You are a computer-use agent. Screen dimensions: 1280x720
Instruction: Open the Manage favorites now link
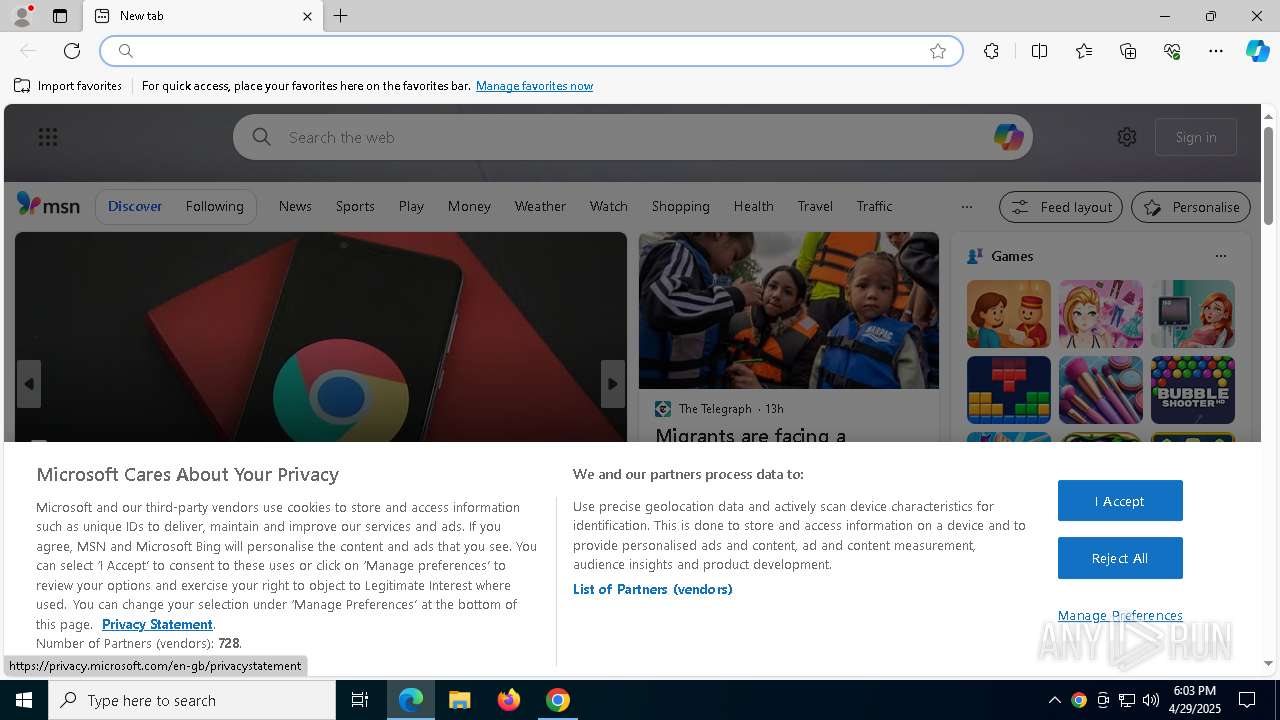[534, 86]
